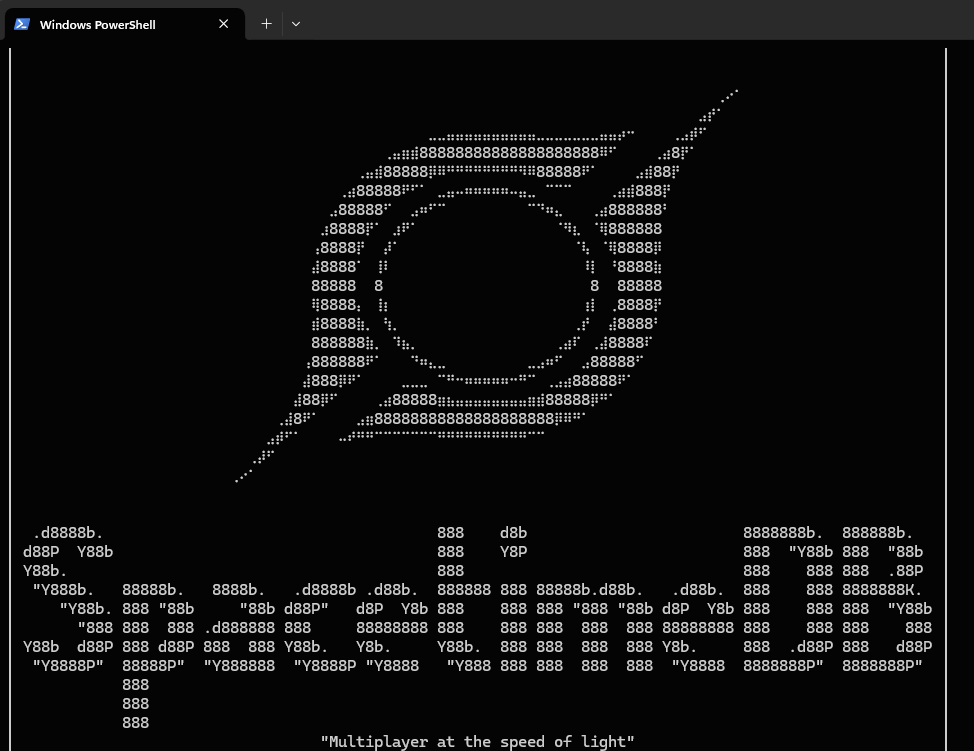
Task: Click the right 8 inside the ring
Action: pyautogui.click(x=595, y=286)
